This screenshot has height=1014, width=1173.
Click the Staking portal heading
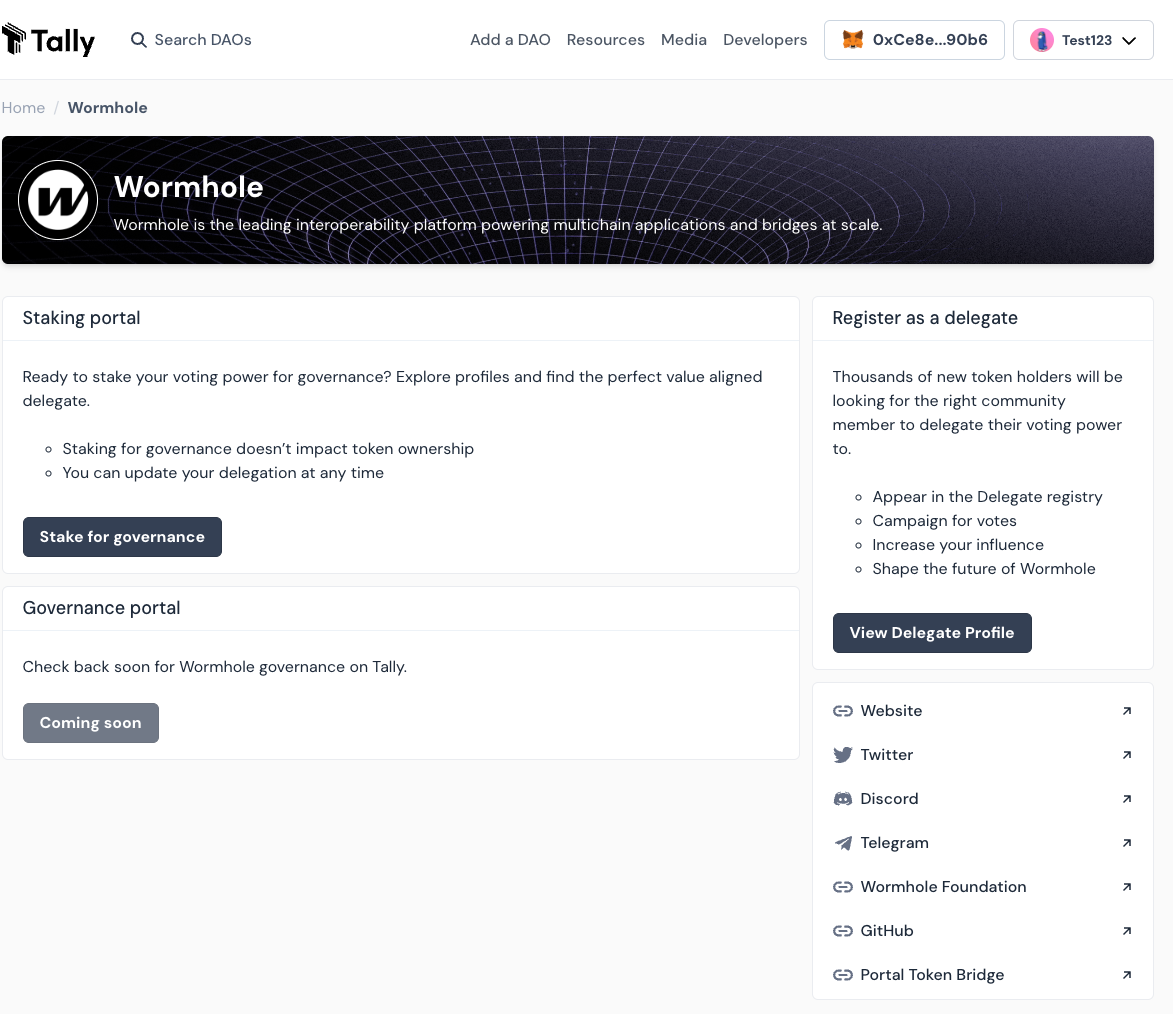coord(82,318)
